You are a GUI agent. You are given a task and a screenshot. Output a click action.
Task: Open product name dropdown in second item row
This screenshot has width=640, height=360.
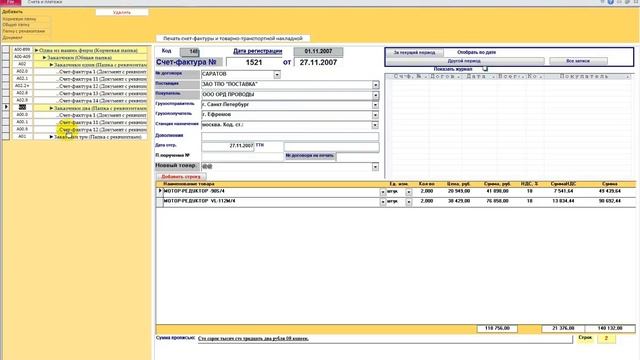pos(382,202)
